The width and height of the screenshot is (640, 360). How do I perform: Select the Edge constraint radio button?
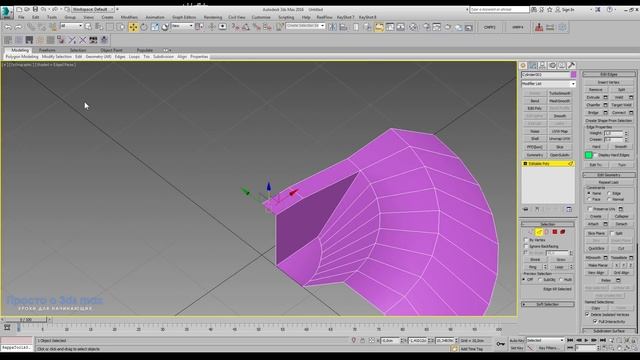tap(609, 193)
